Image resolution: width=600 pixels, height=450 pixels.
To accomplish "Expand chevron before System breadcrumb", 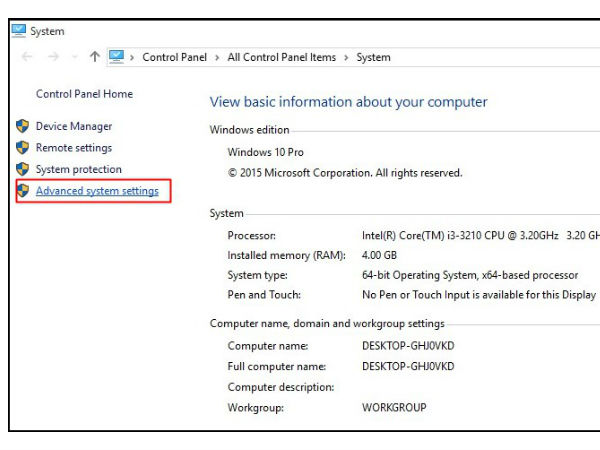I will pyautogui.click(x=346, y=58).
